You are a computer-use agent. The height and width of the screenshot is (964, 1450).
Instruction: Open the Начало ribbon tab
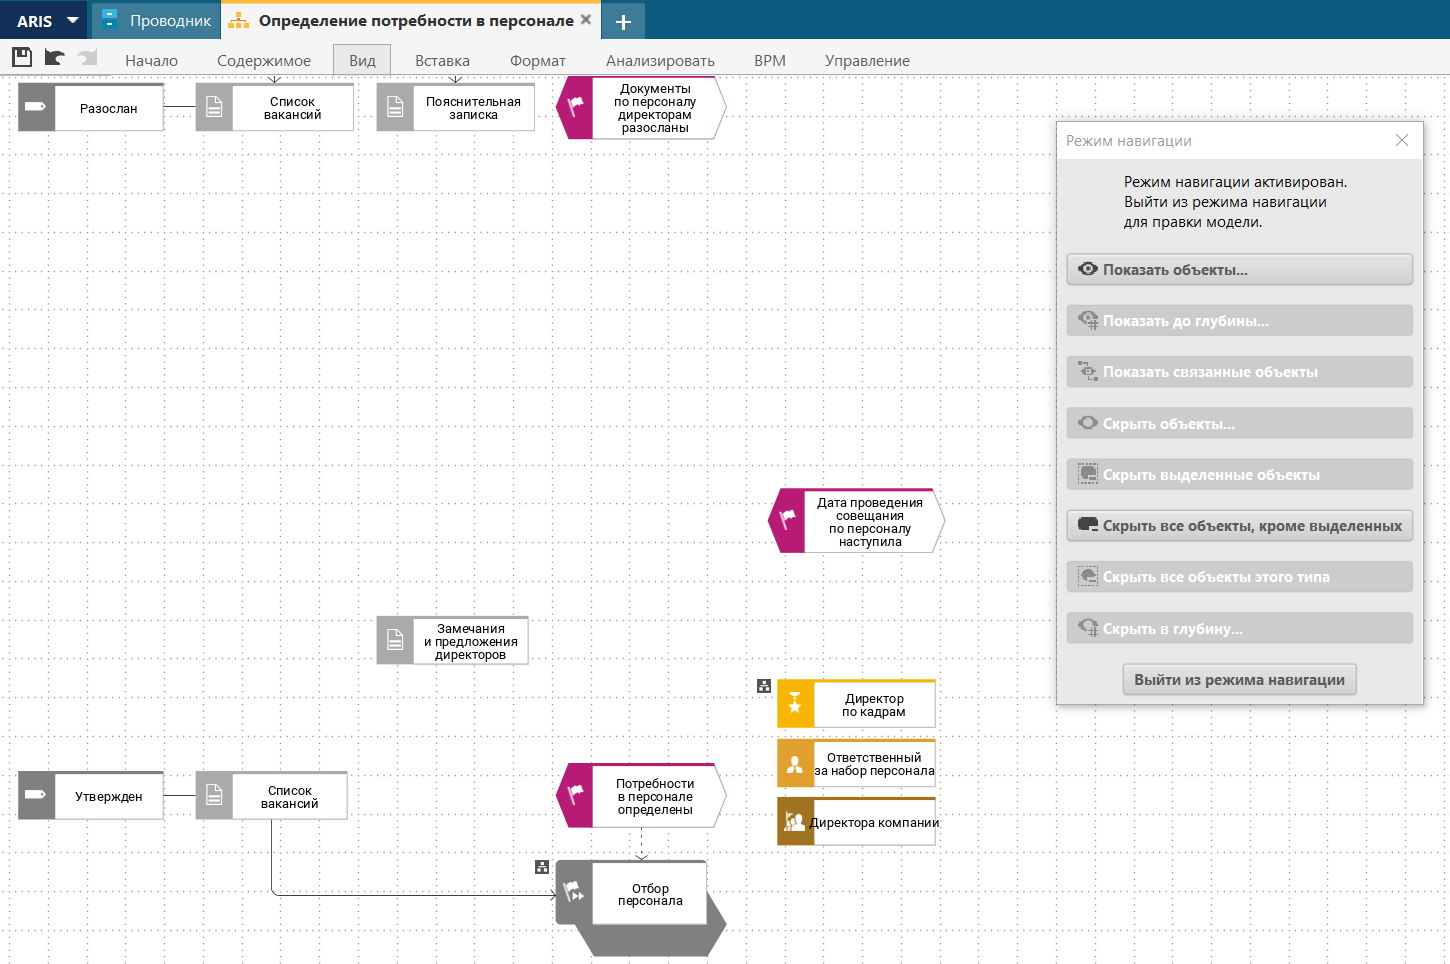[152, 60]
